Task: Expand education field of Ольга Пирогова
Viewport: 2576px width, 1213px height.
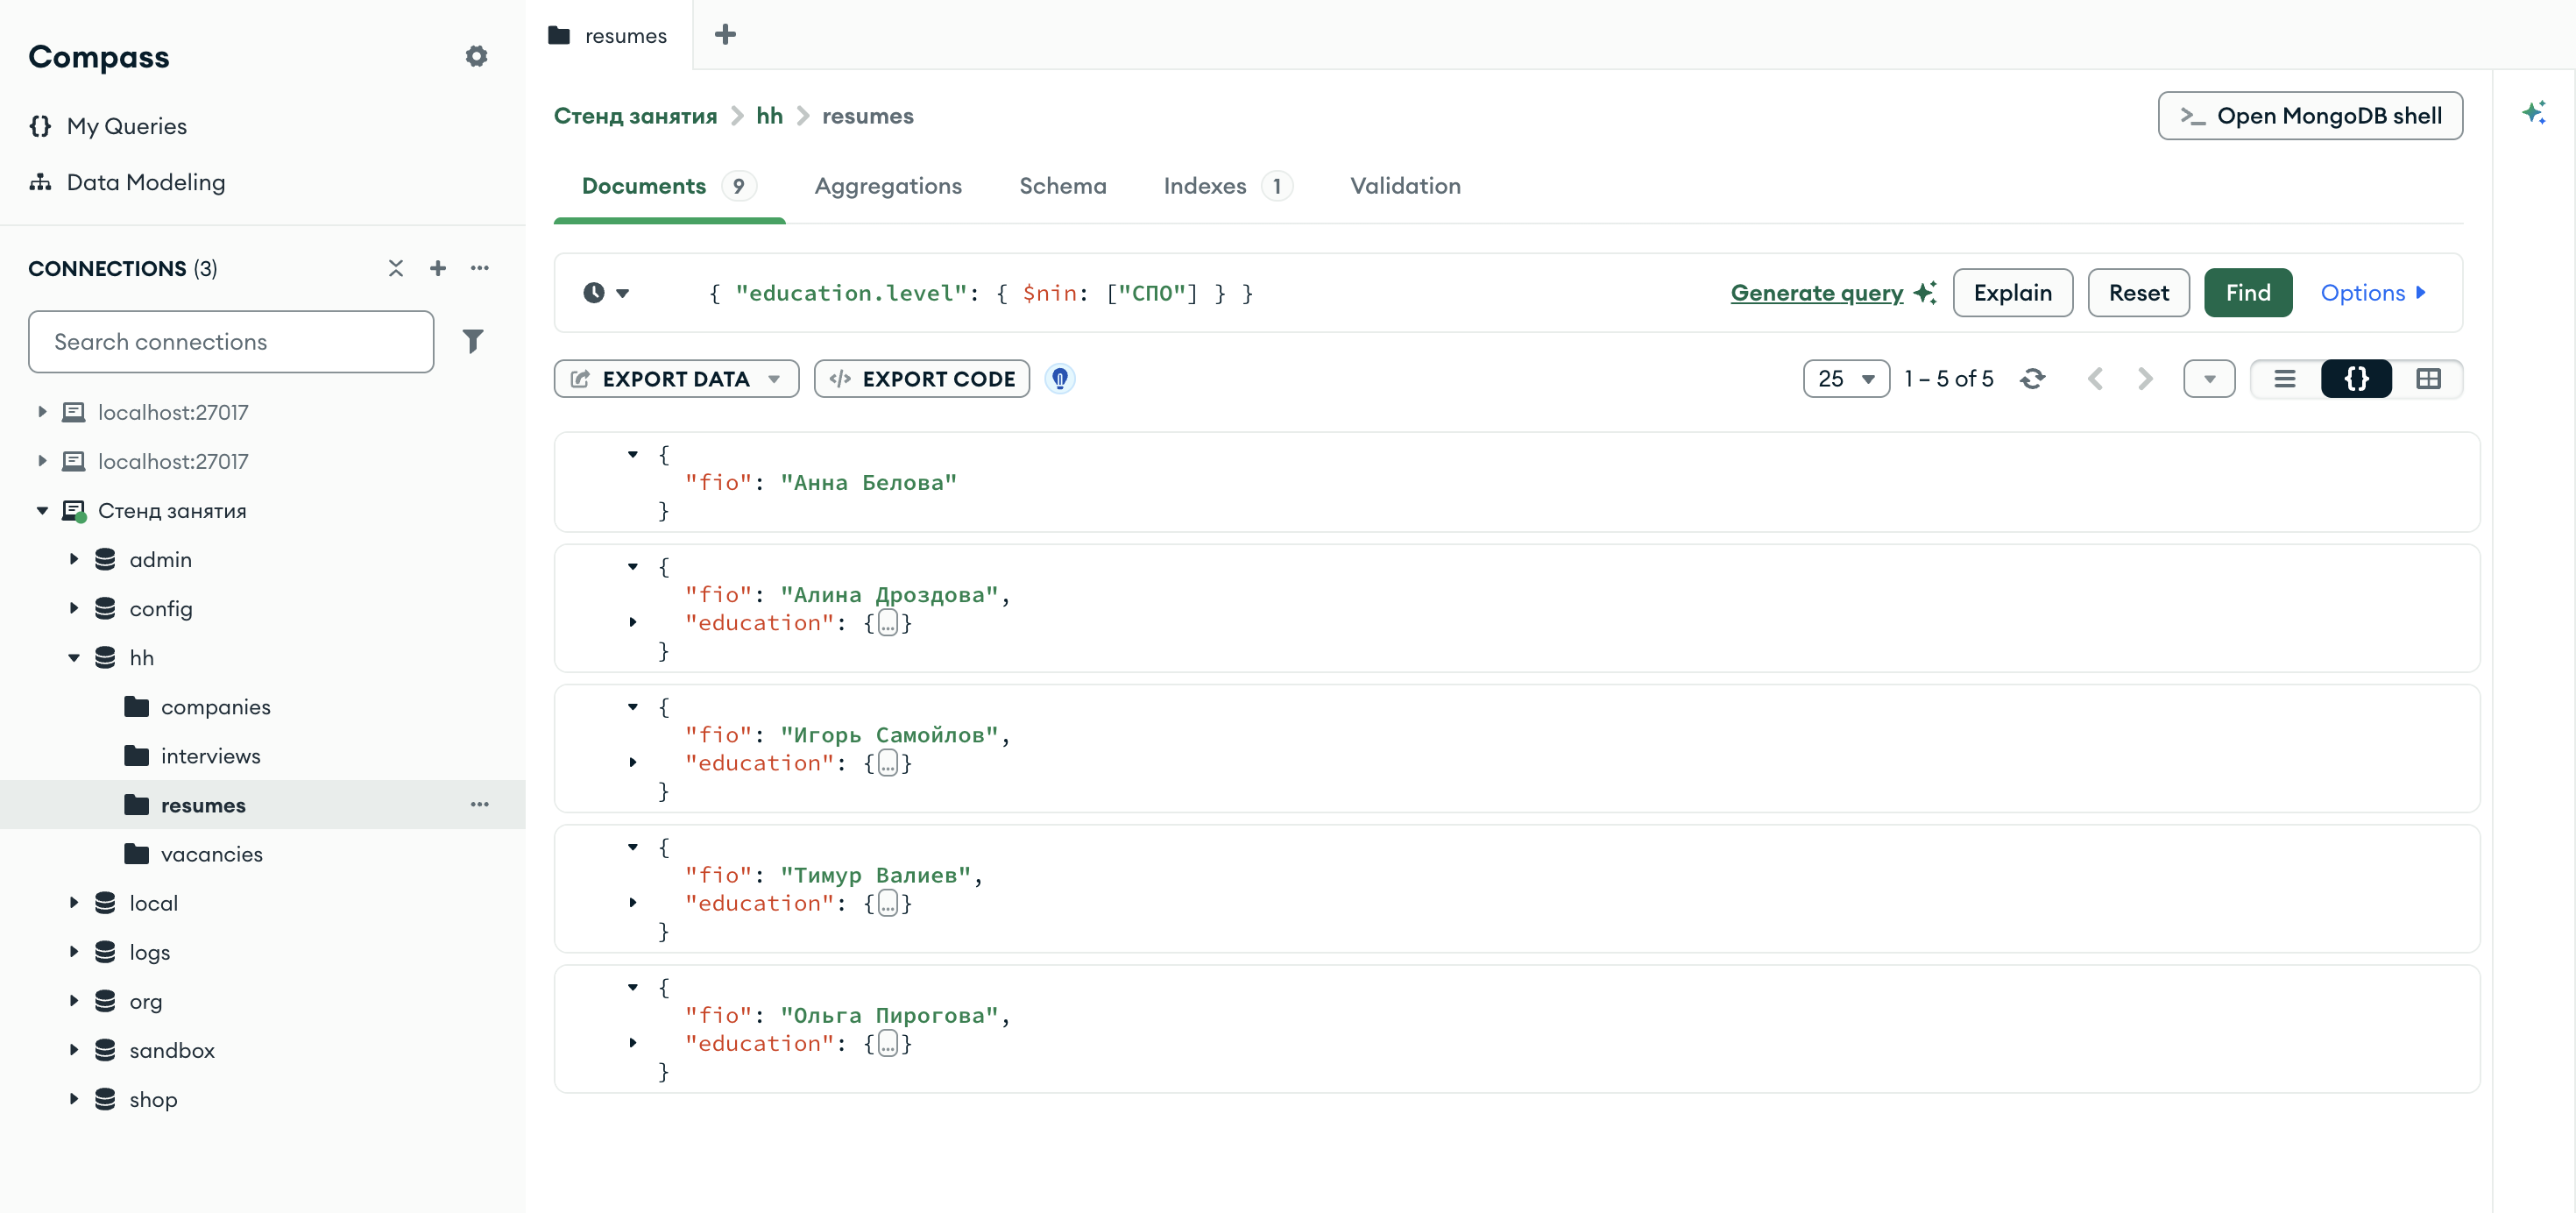Action: tap(632, 1043)
